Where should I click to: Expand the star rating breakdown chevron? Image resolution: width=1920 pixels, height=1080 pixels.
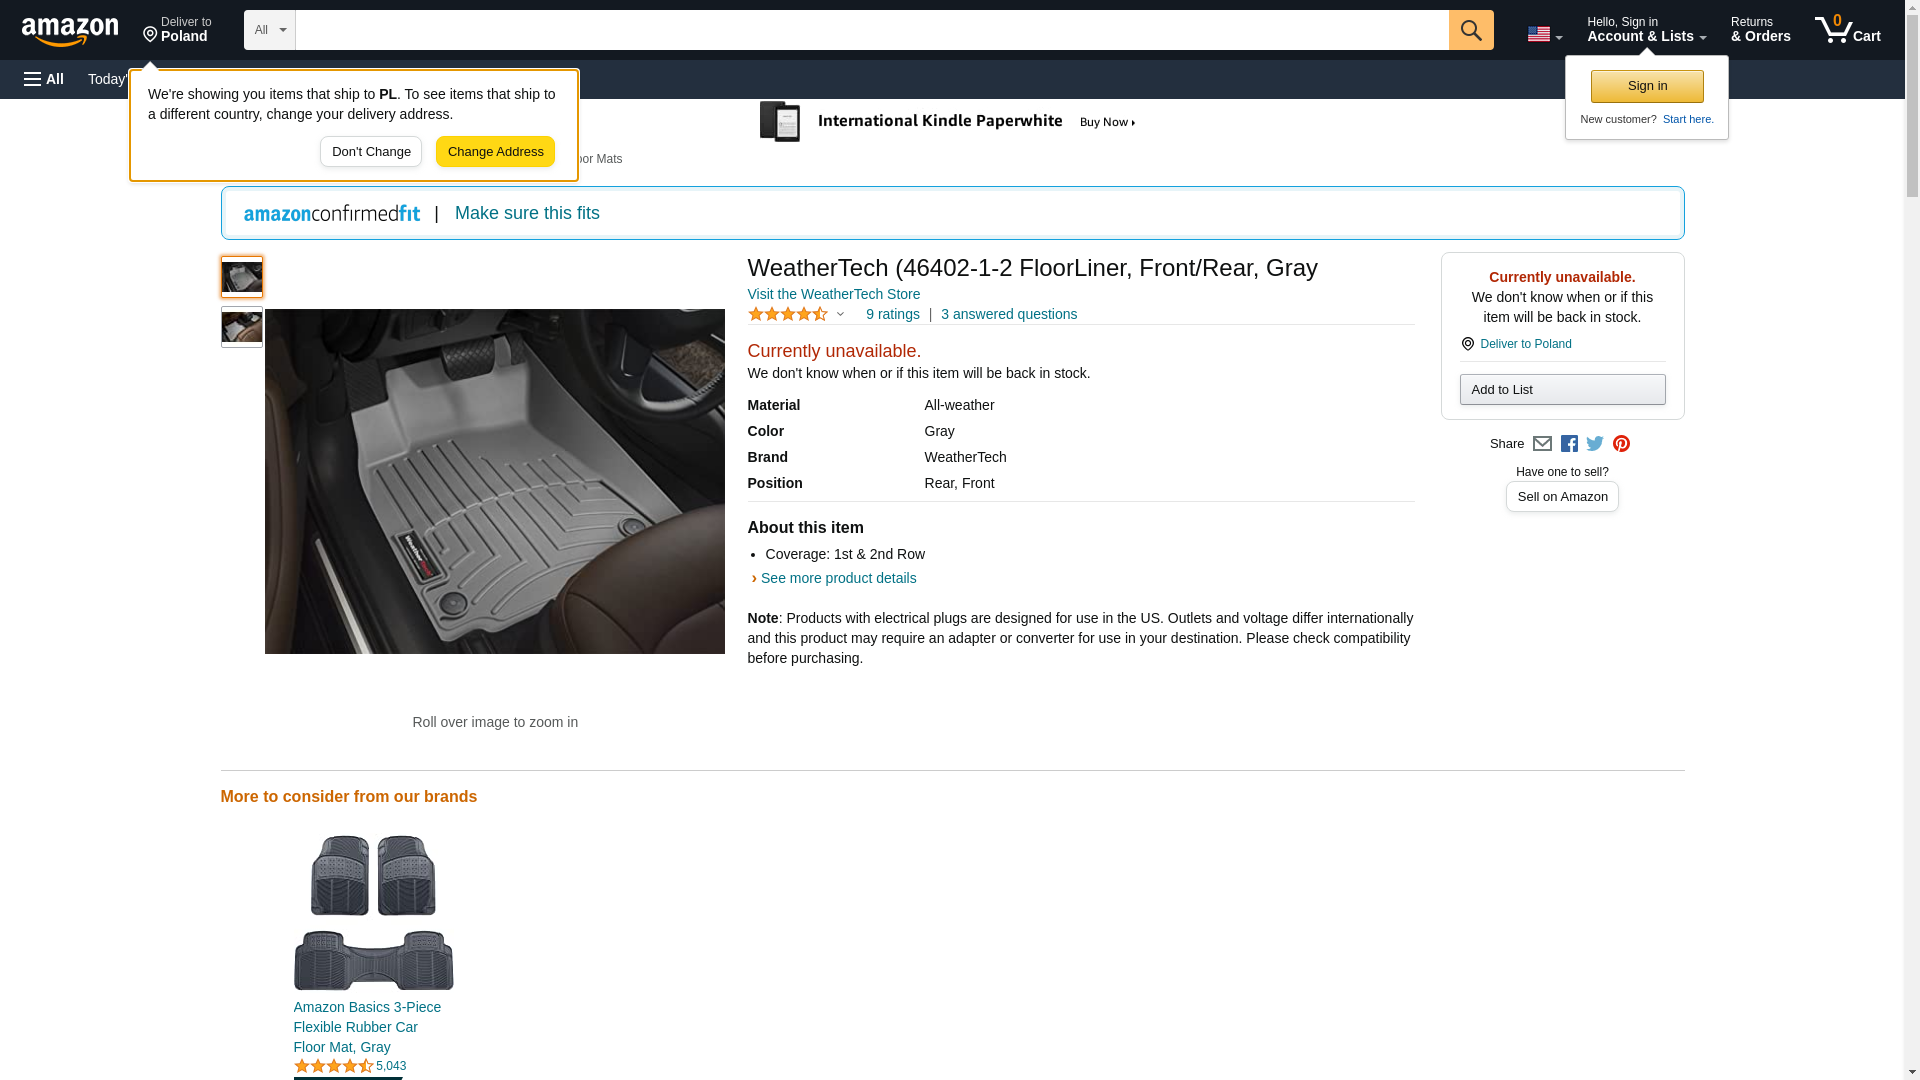pyautogui.click(x=840, y=315)
